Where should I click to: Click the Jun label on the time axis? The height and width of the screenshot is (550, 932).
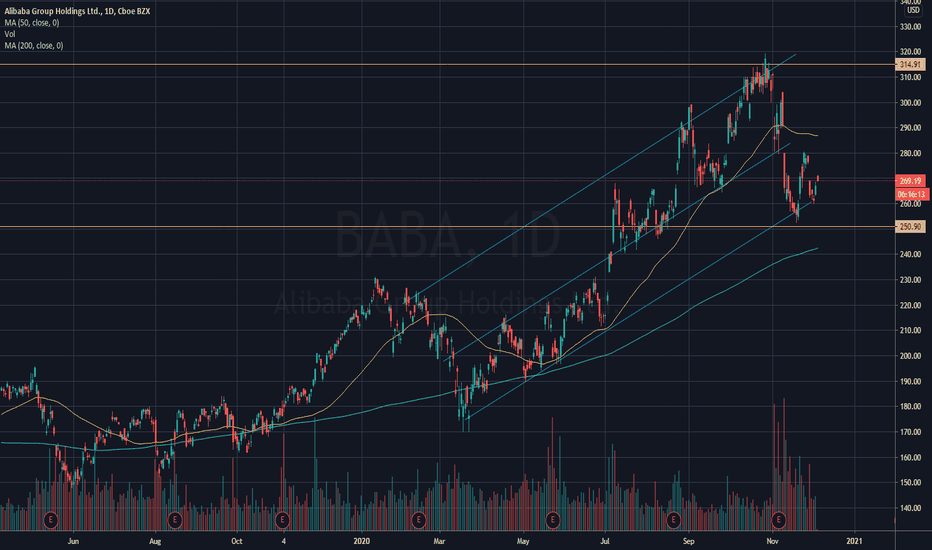[73, 541]
